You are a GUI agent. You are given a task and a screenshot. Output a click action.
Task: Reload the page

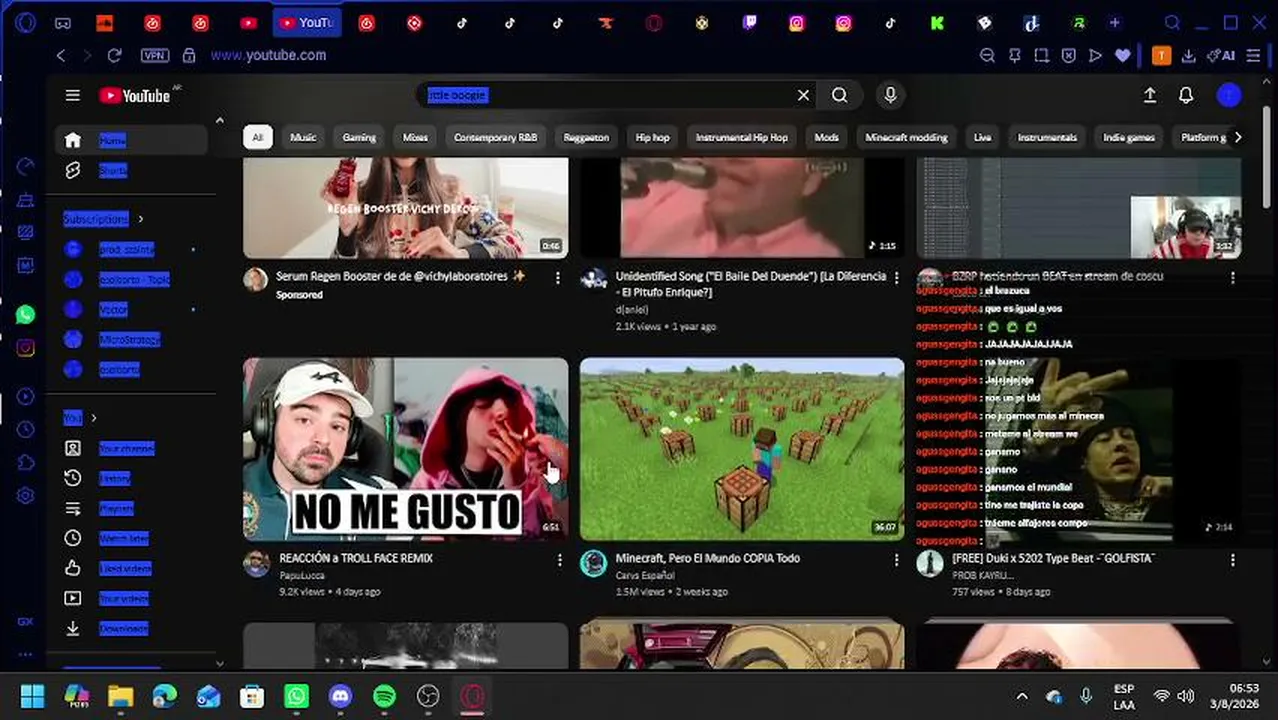pyautogui.click(x=114, y=56)
